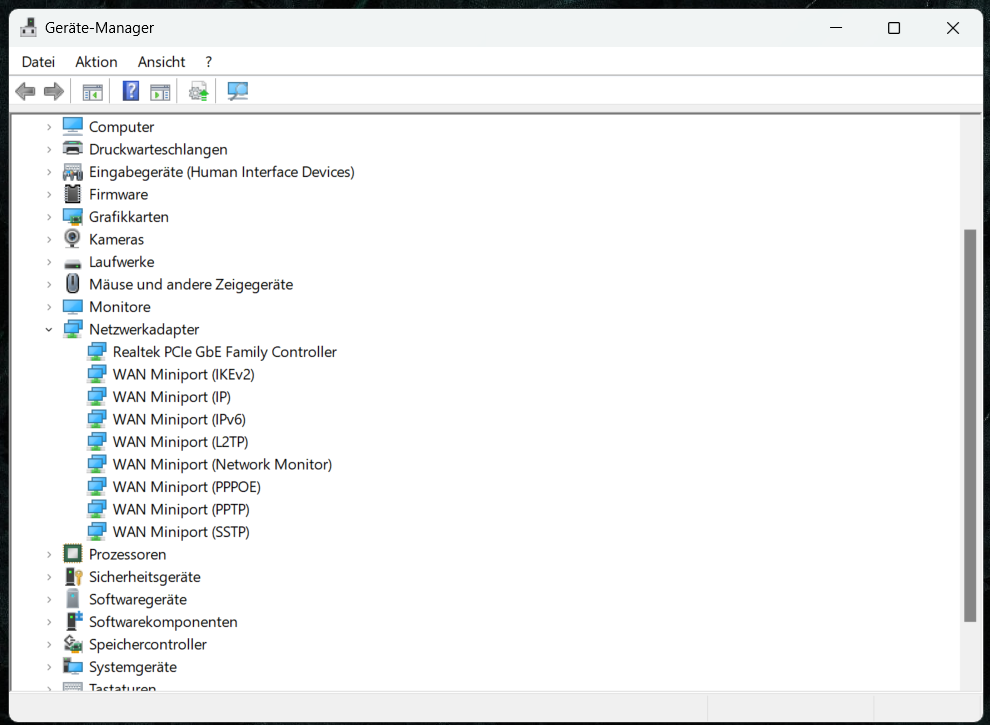Click the vertical scrollbar thumb

[970, 426]
